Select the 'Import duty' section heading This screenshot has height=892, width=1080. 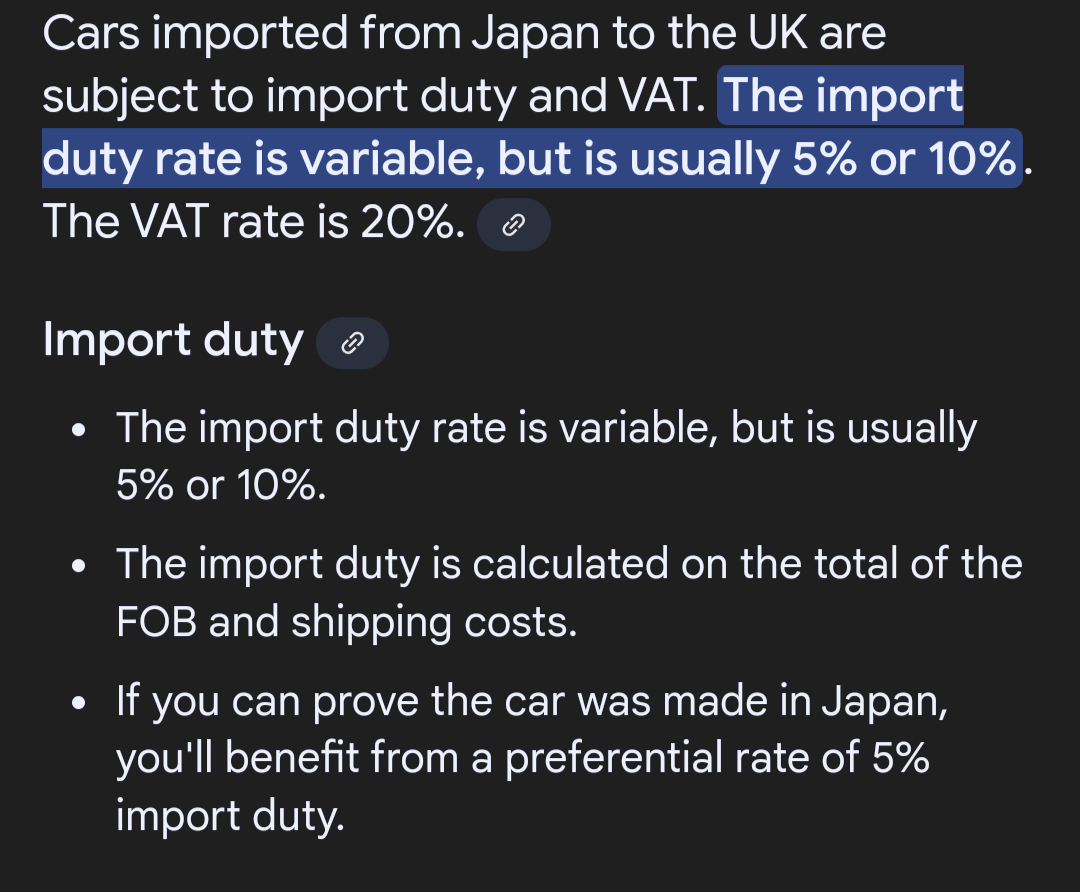click(x=173, y=341)
